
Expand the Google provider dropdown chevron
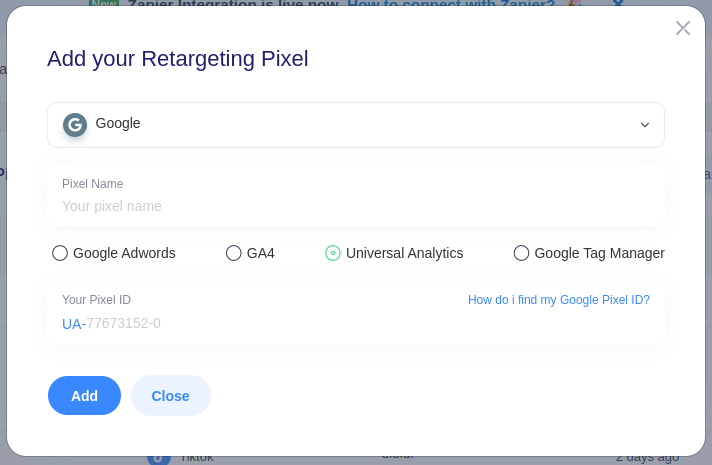coord(644,125)
